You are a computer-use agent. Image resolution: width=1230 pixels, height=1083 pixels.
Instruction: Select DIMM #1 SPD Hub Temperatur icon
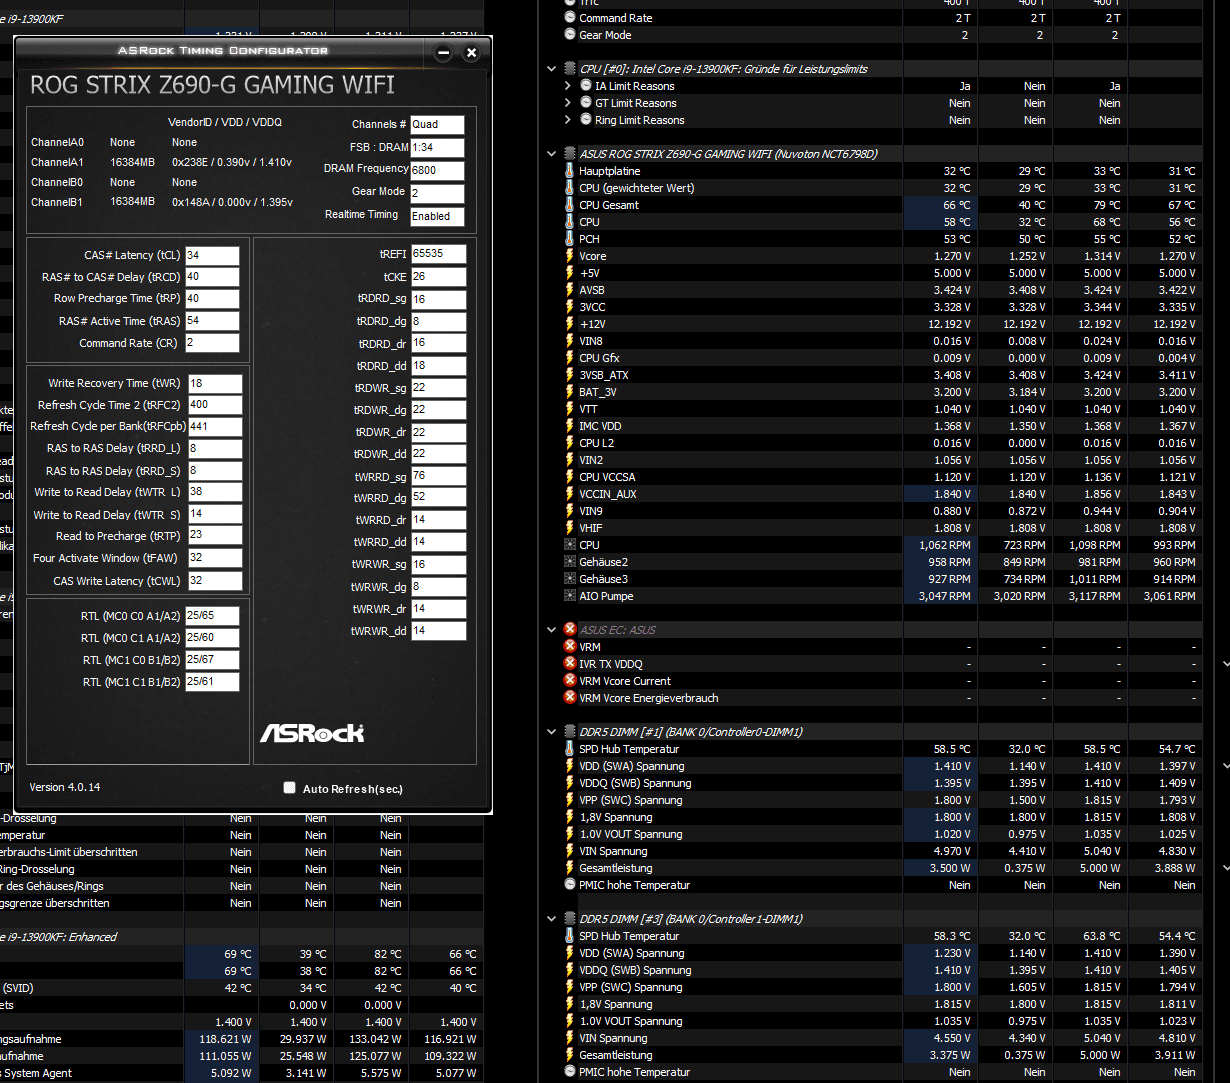coord(570,749)
